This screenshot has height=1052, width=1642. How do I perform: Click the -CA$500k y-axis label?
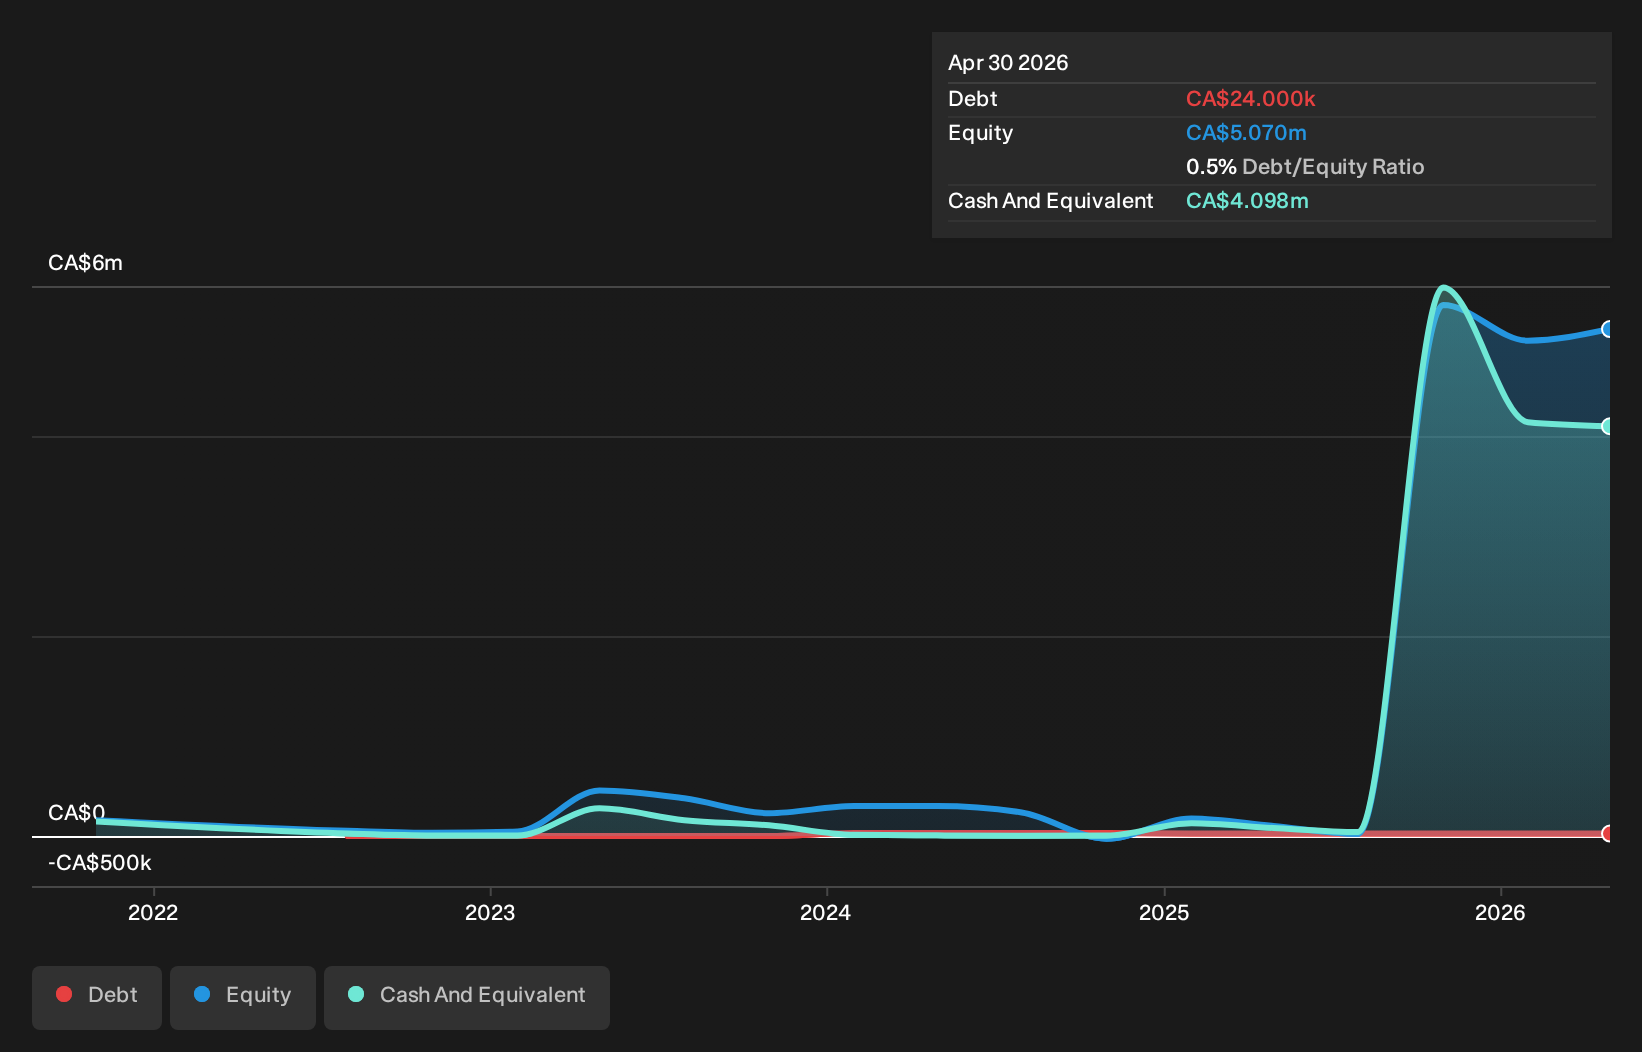tap(100, 862)
